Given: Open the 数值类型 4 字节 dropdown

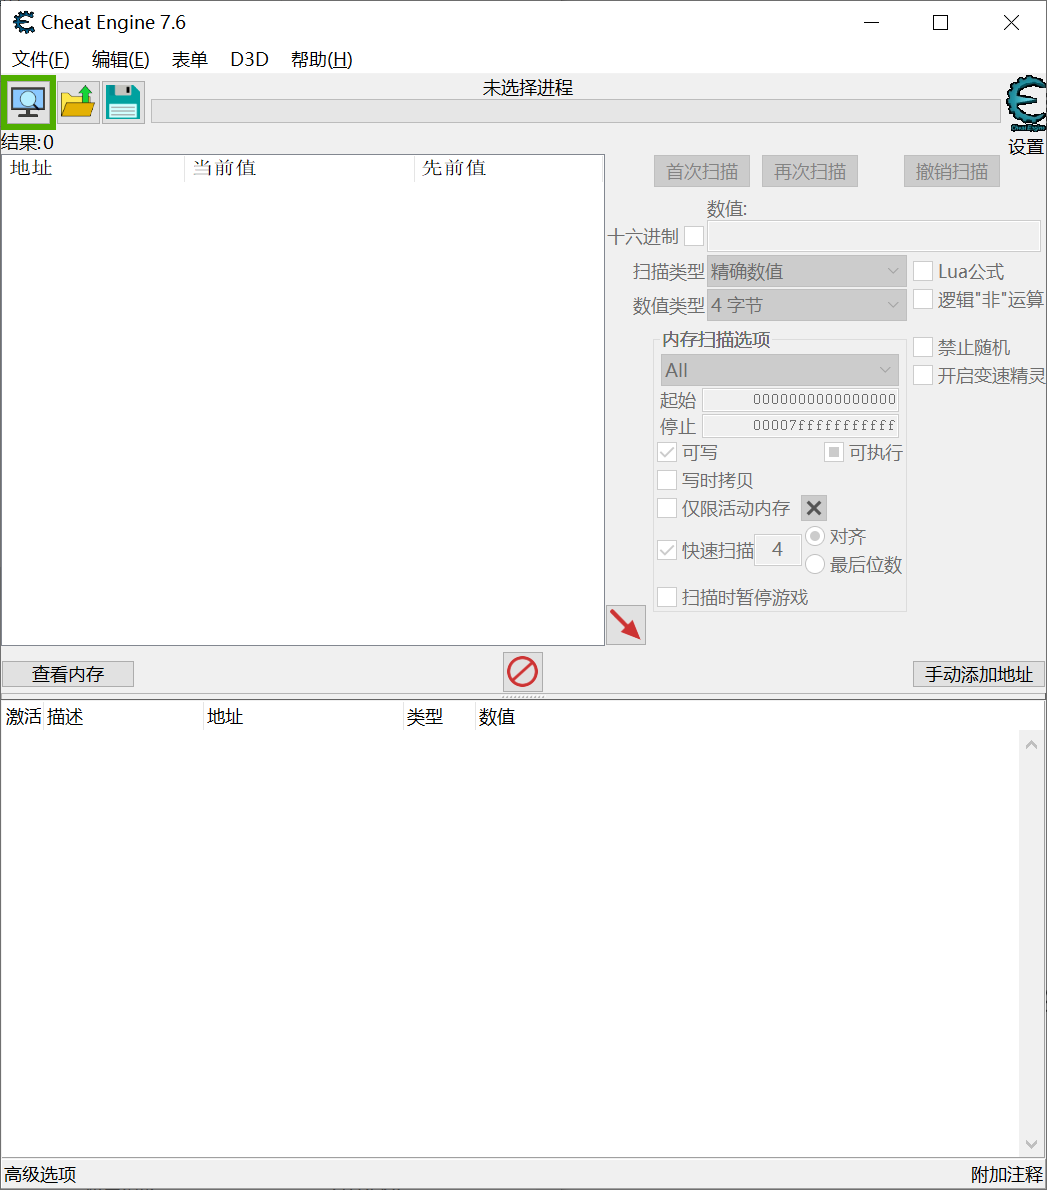Looking at the screenshot, I should click(806, 305).
